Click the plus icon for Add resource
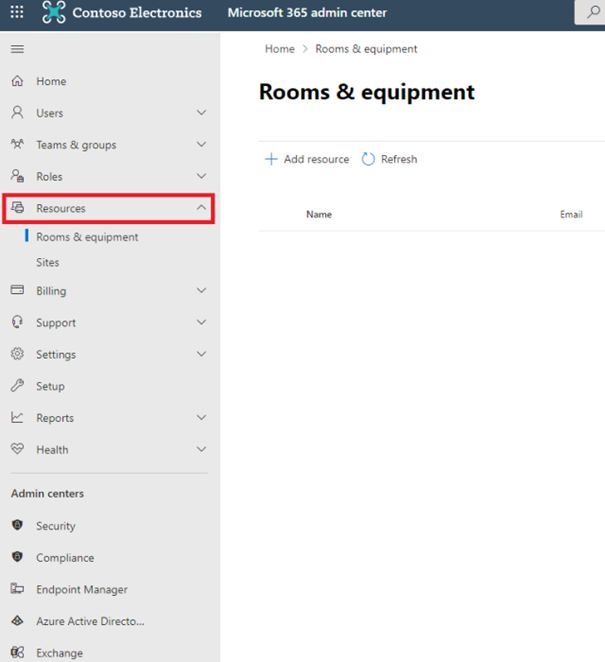605x662 pixels. (x=271, y=159)
